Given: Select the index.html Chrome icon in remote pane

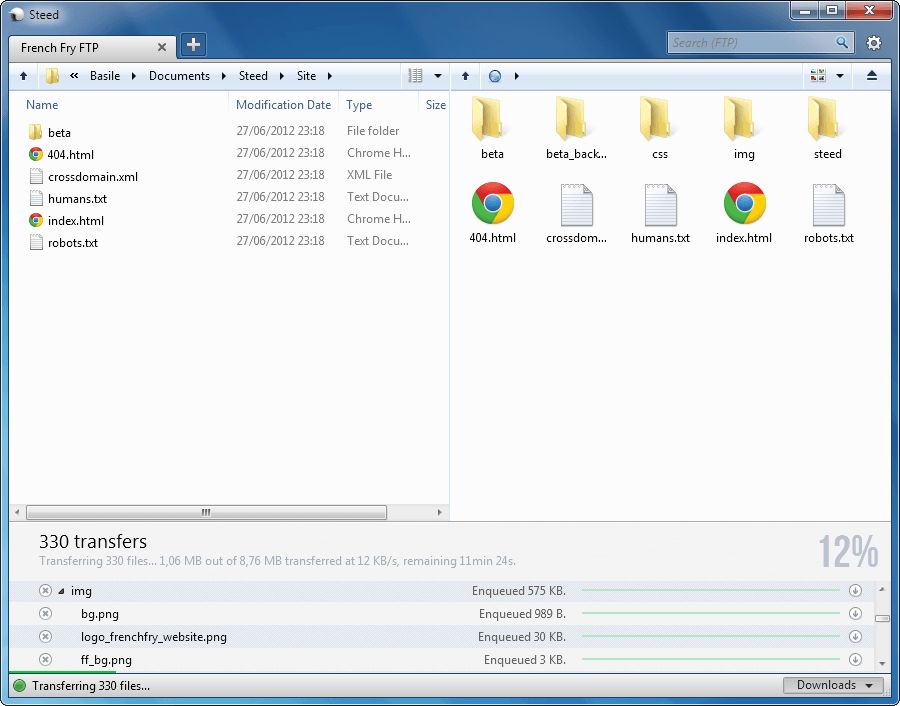Looking at the screenshot, I should coord(744,205).
